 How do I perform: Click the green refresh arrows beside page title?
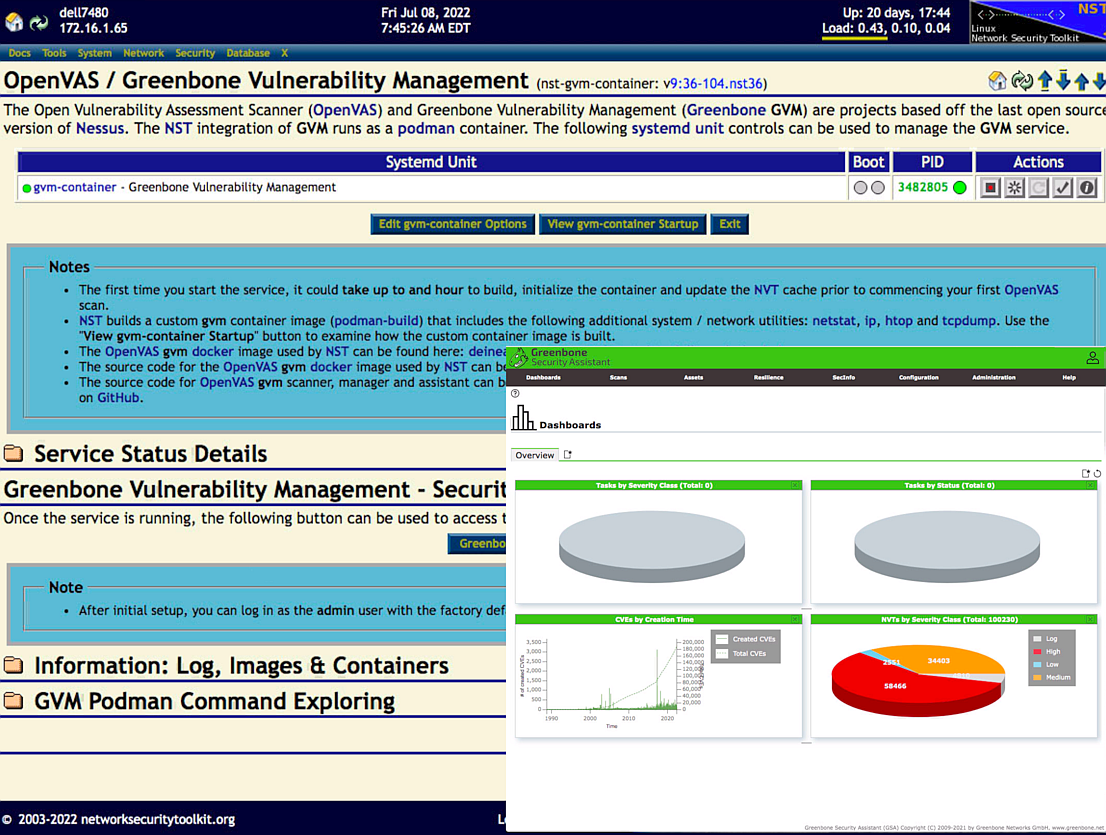[1022, 81]
